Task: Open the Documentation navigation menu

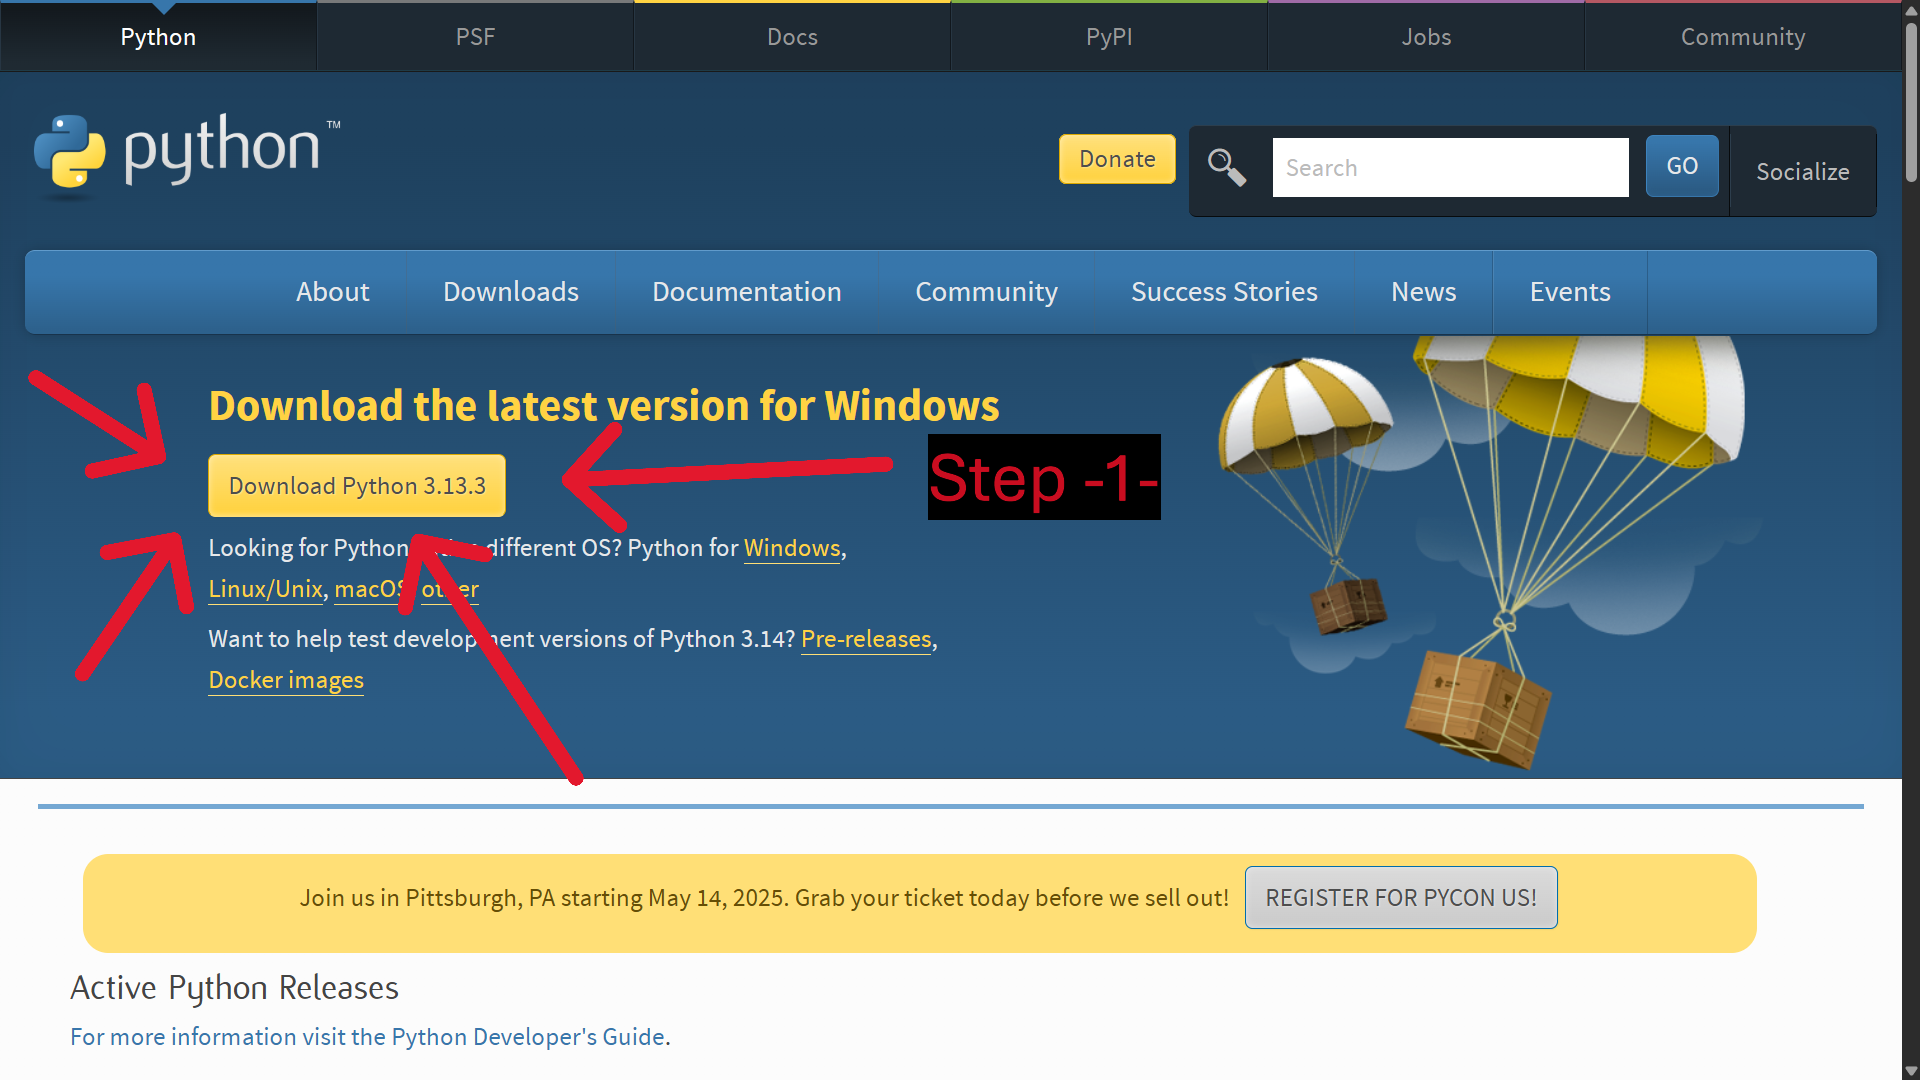Action: click(x=747, y=292)
